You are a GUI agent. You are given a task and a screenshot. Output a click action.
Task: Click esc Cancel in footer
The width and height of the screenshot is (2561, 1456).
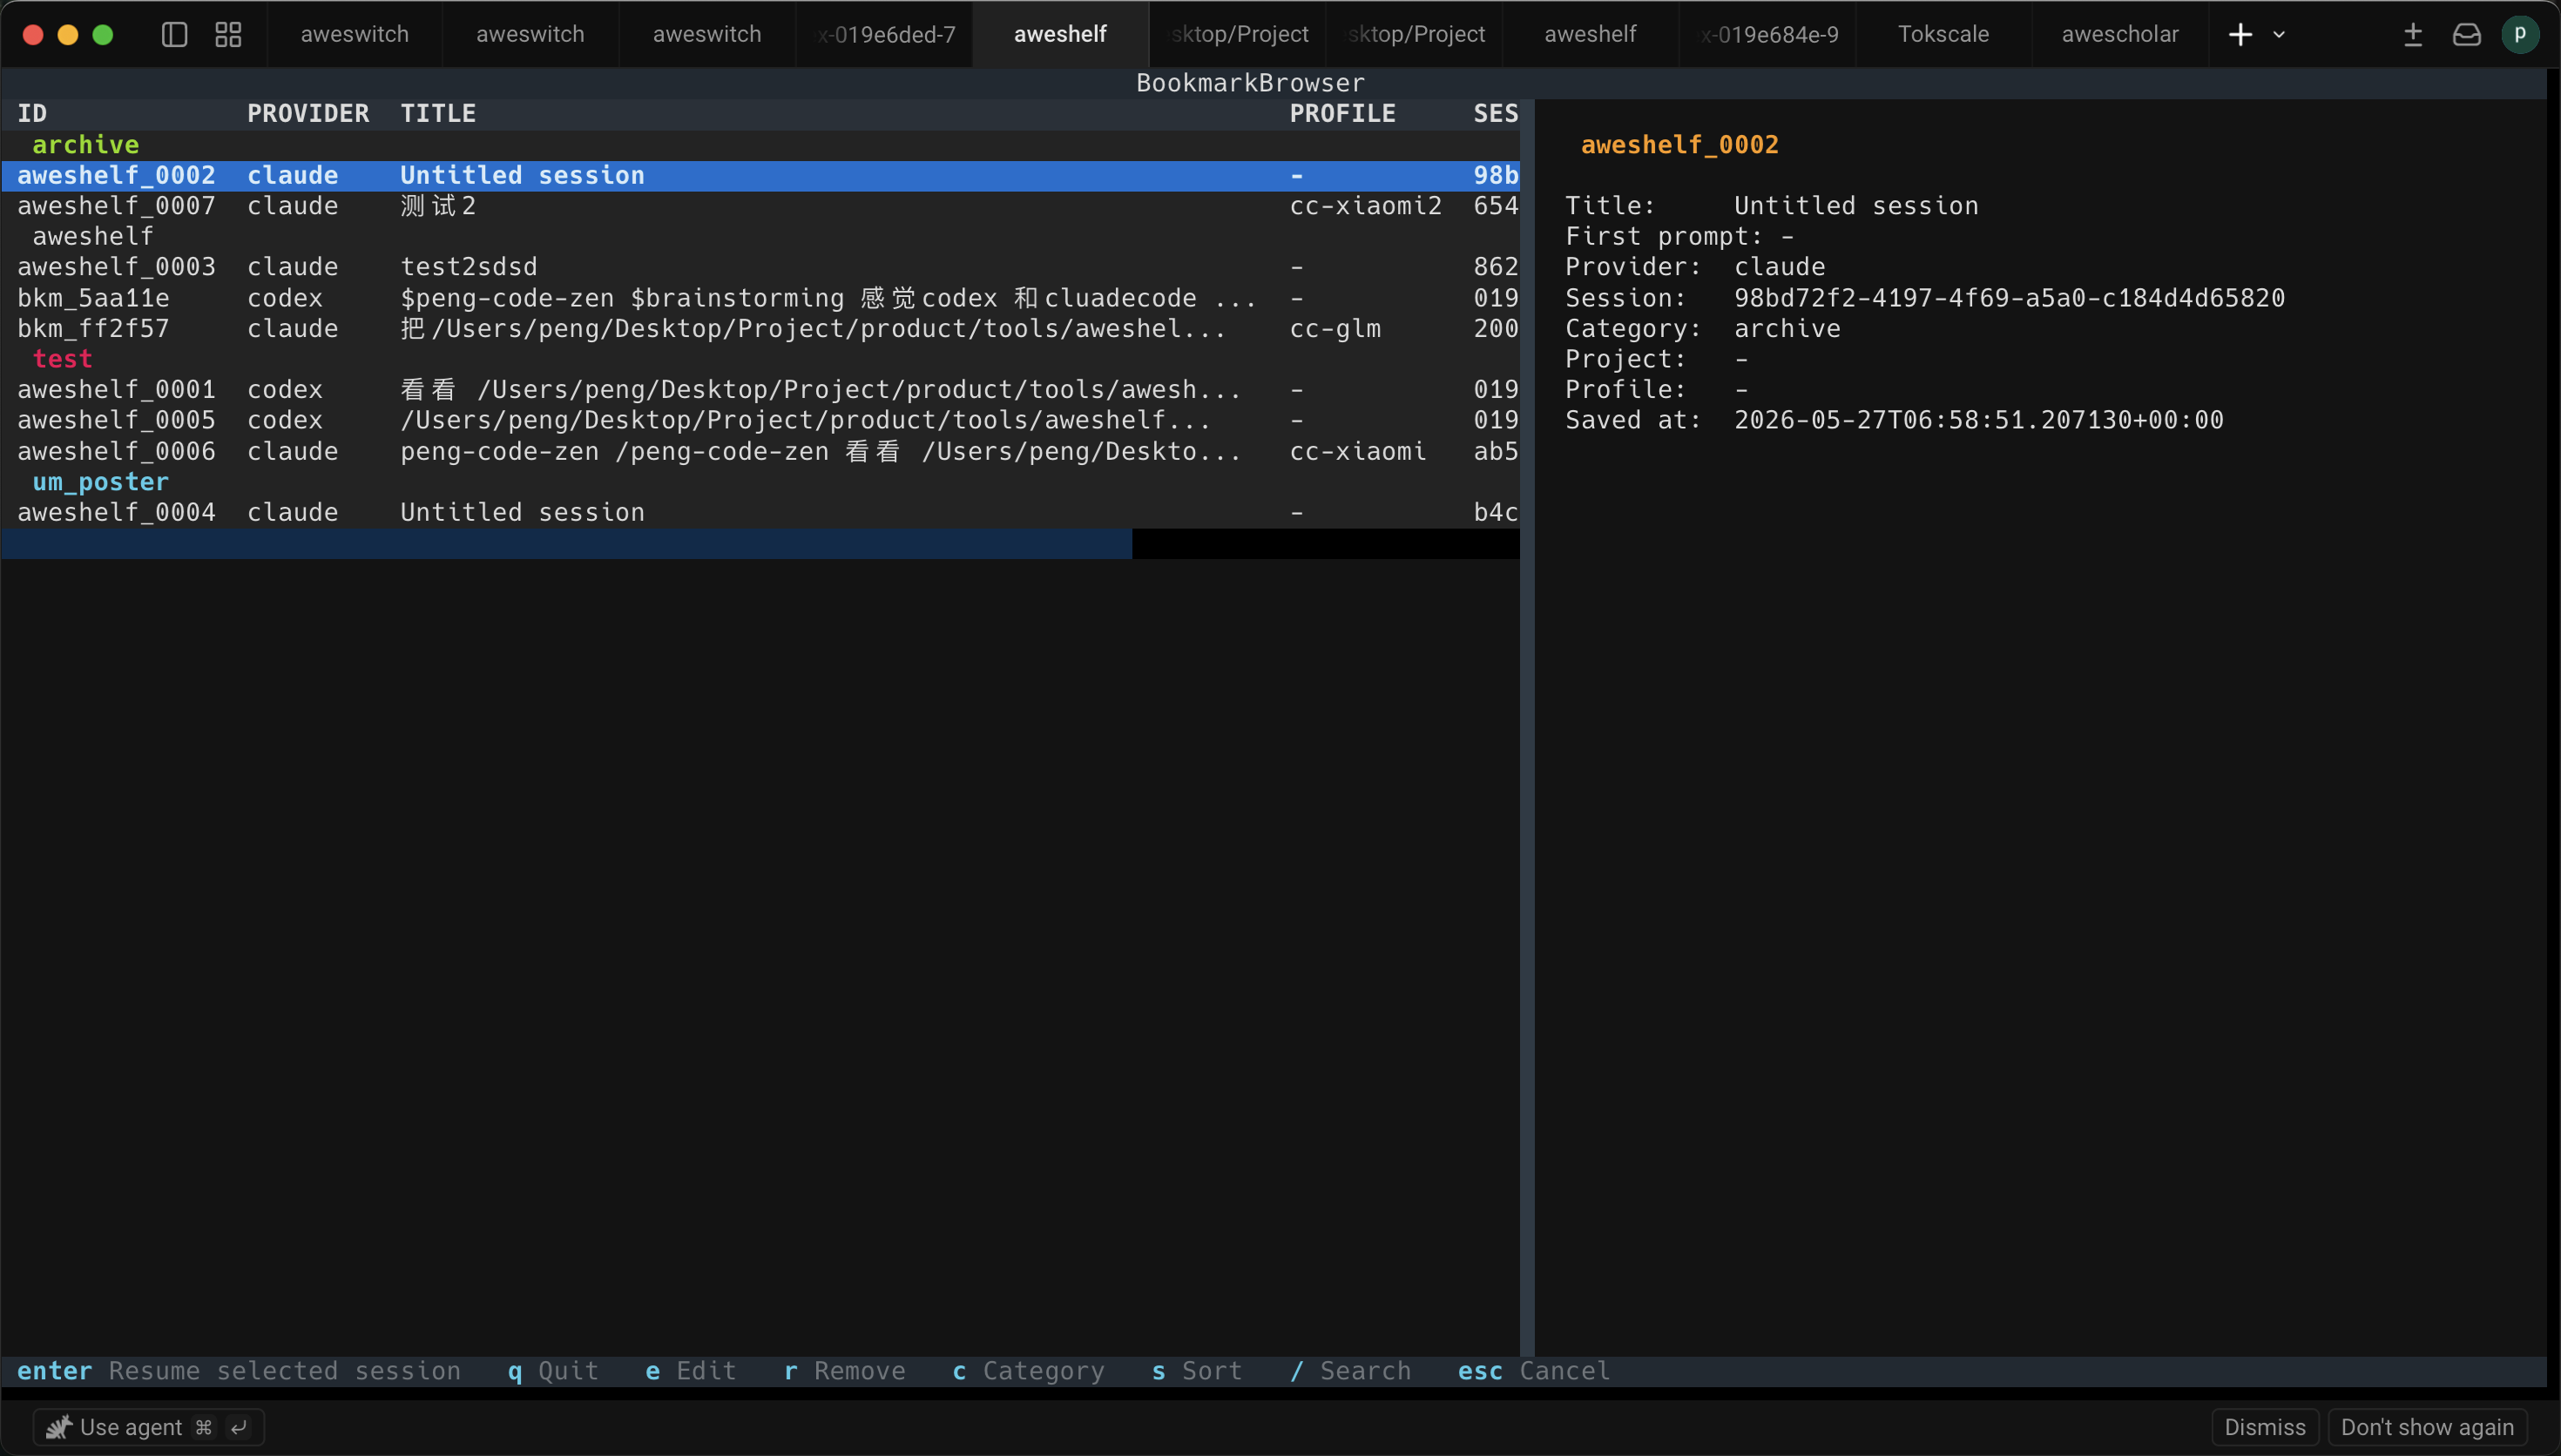click(1534, 1371)
